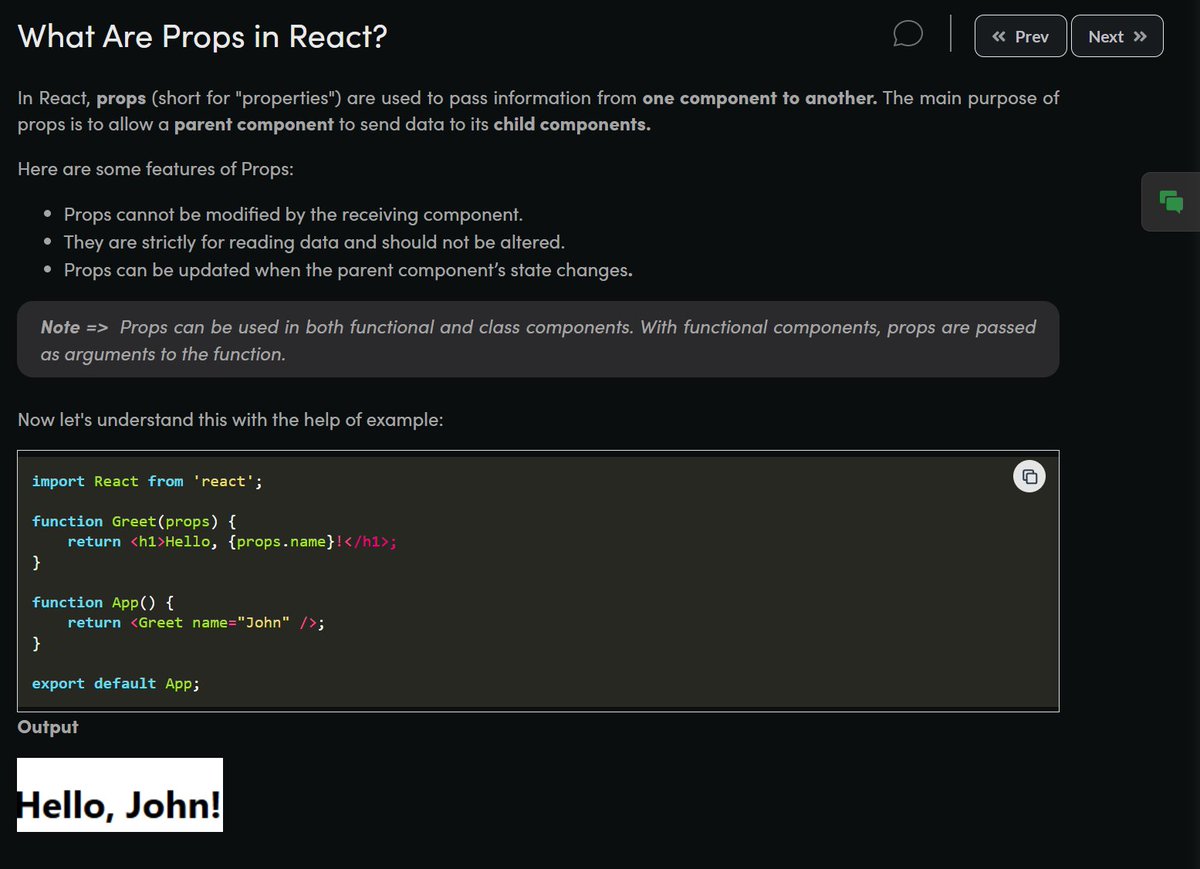Click code line import React from 'react';
Viewport: 1200px width, 869px height.
(147, 481)
